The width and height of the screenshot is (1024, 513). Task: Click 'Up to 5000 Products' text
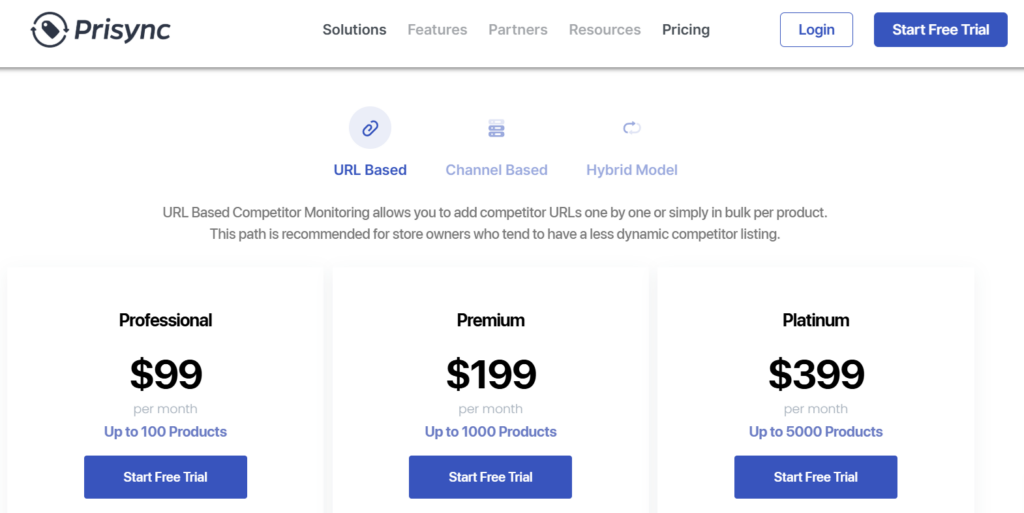816,432
